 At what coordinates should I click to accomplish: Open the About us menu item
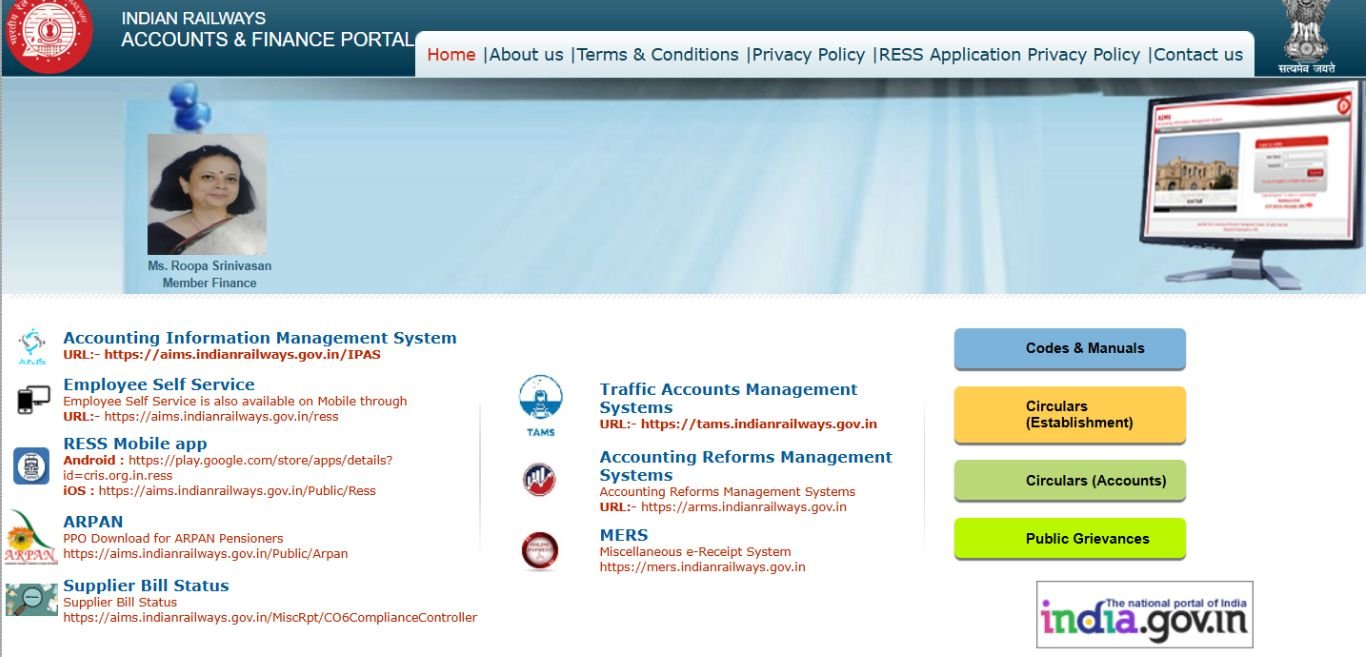coord(526,55)
